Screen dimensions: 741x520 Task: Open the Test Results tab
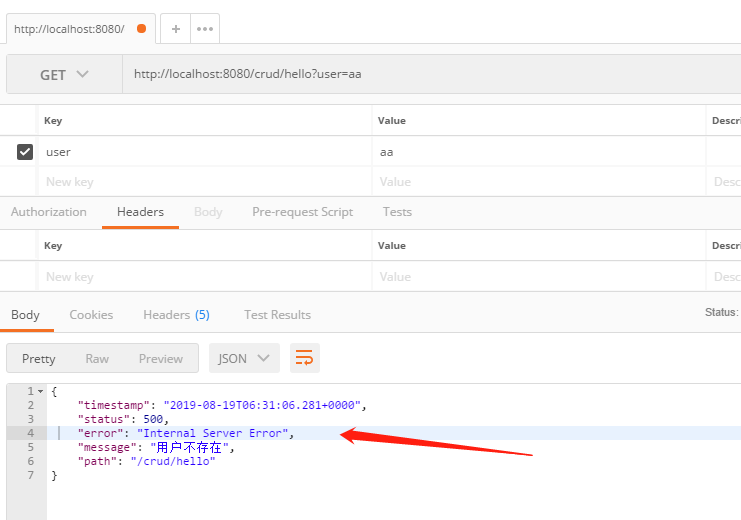point(277,315)
